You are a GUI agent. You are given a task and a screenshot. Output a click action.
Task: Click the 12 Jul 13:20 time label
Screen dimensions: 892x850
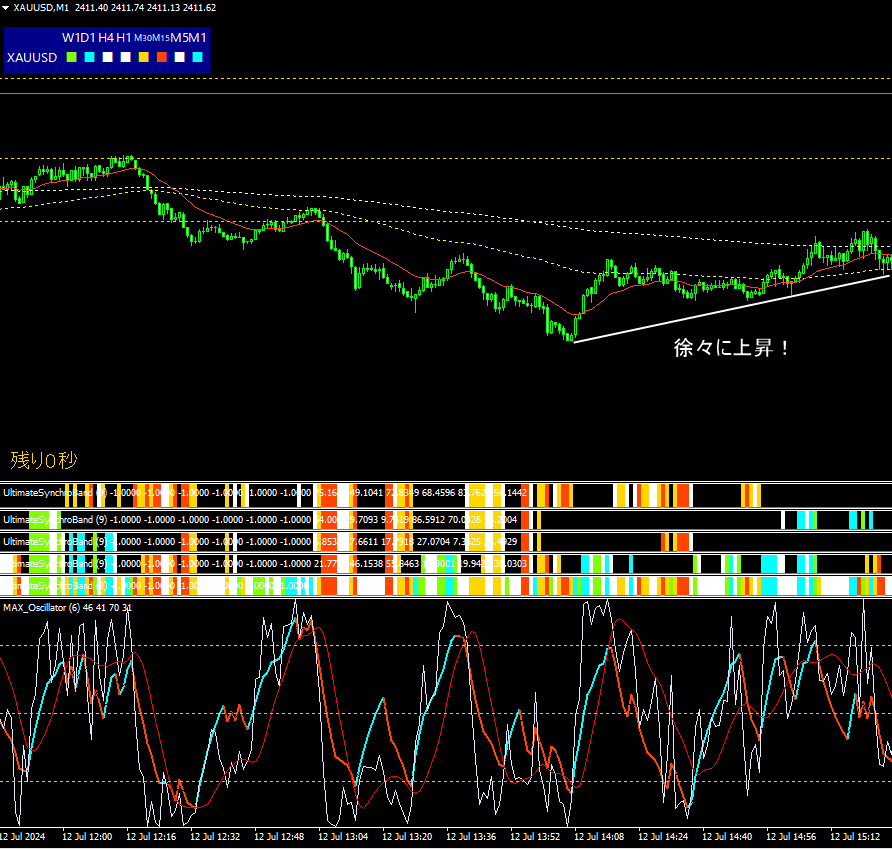click(x=407, y=837)
